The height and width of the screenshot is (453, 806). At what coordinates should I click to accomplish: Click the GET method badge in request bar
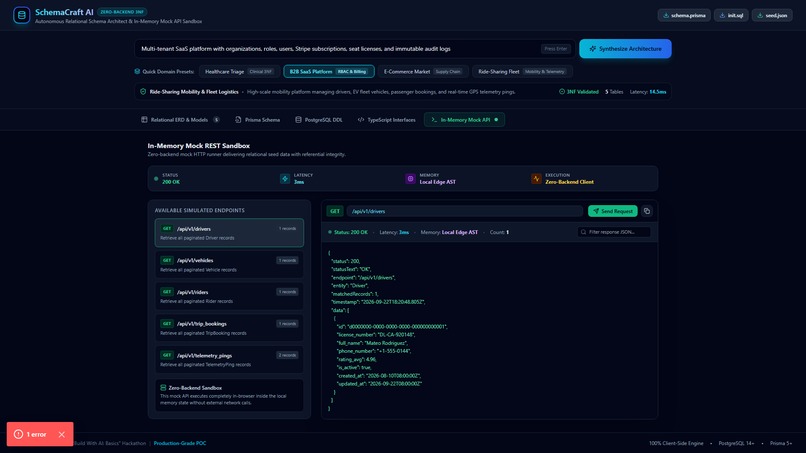pos(335,211)
